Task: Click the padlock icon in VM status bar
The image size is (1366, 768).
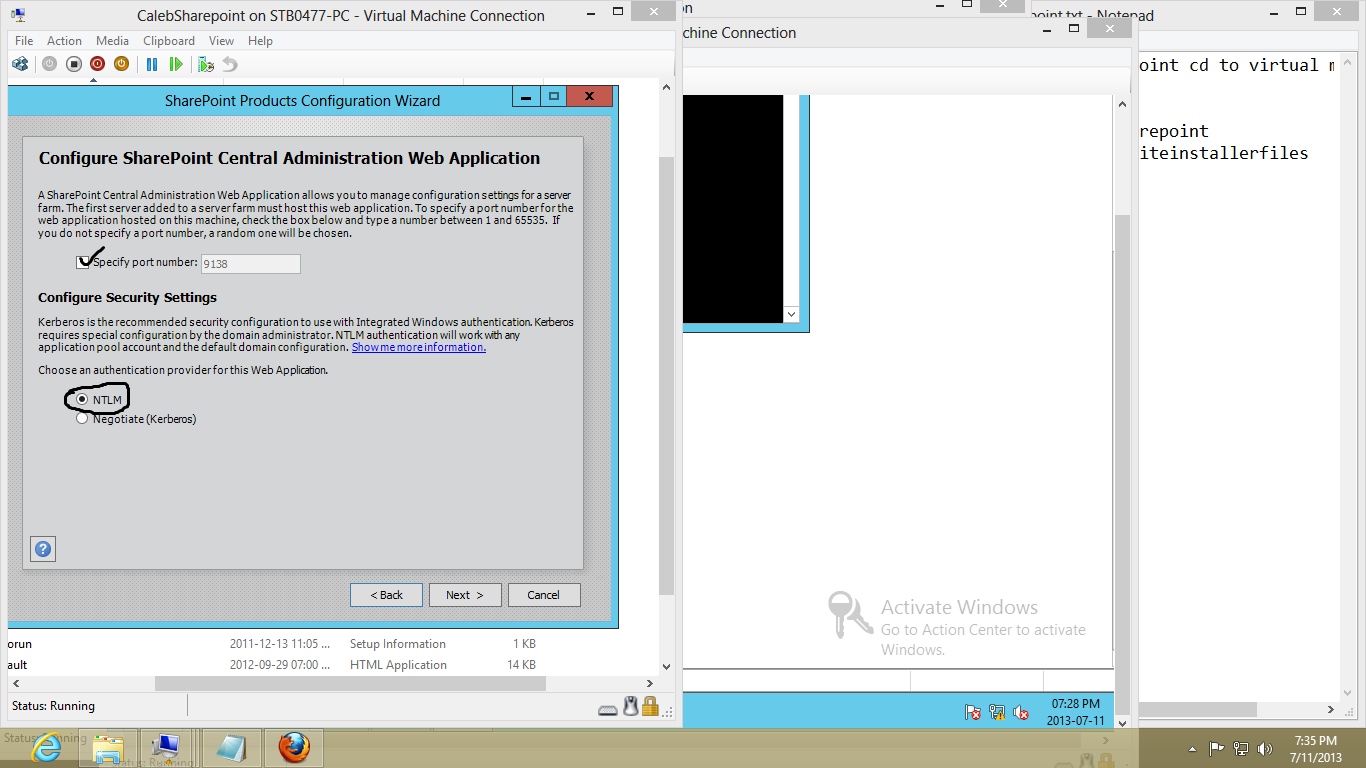Action: click(x=650, y=706)
